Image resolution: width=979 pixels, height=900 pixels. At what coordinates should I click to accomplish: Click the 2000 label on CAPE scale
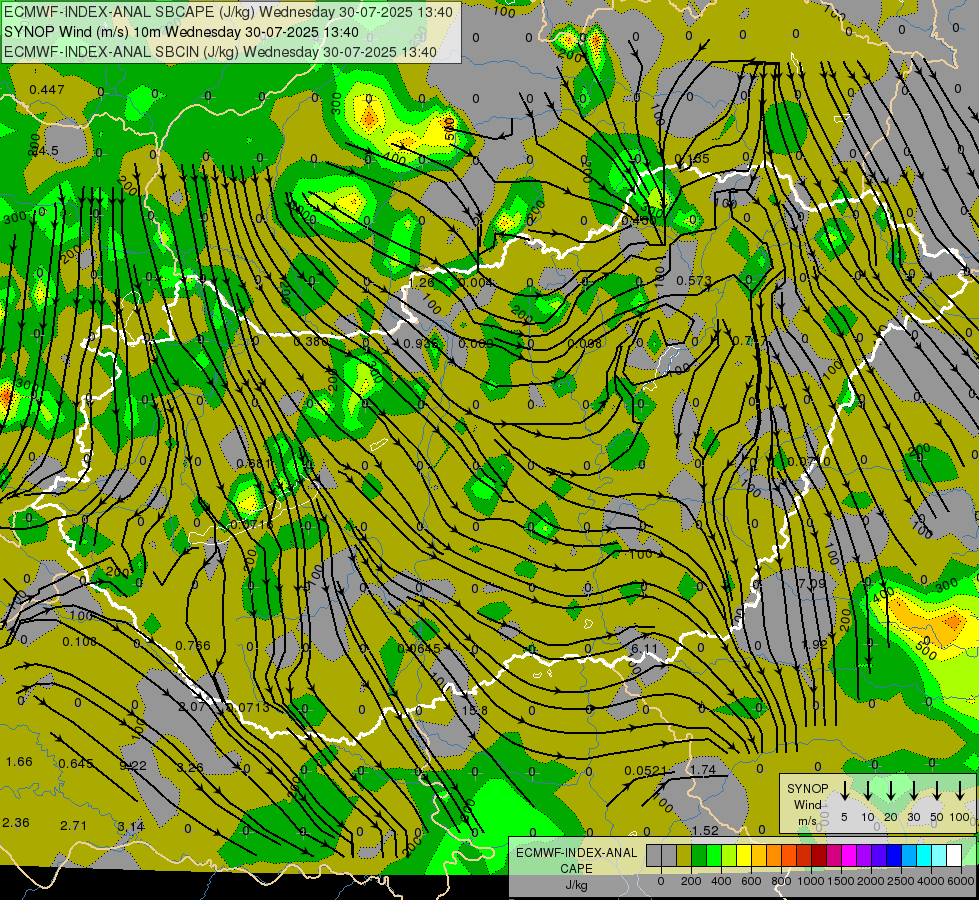point(870,881)
